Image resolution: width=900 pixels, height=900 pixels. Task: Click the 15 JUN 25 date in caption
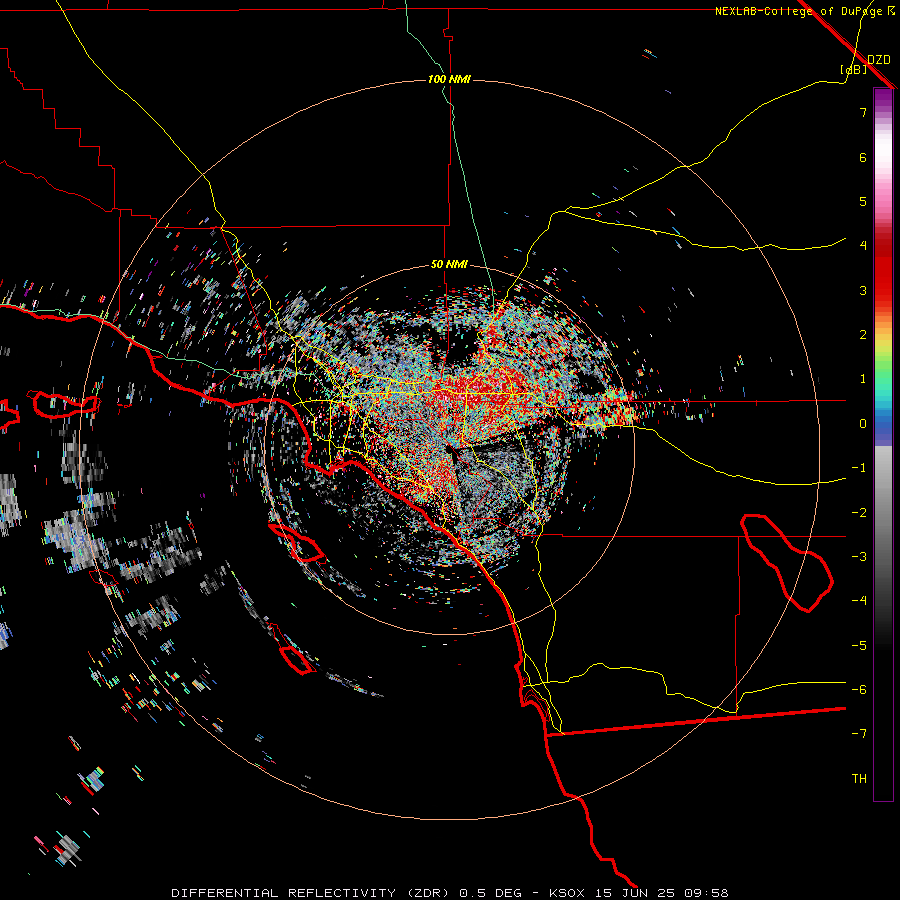pyautogui.click(x=634, y=893)
